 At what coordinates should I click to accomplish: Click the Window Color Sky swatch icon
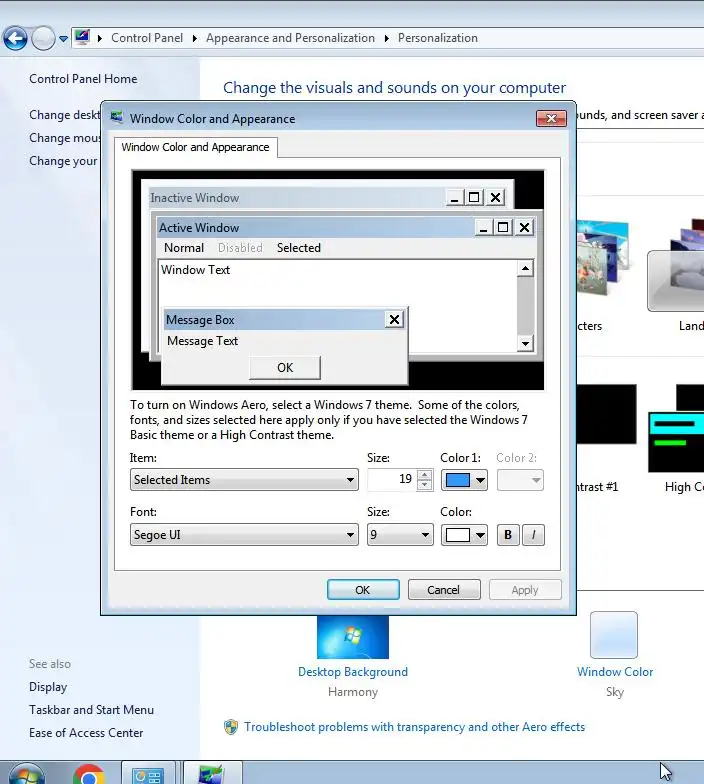tap(614, 635)
